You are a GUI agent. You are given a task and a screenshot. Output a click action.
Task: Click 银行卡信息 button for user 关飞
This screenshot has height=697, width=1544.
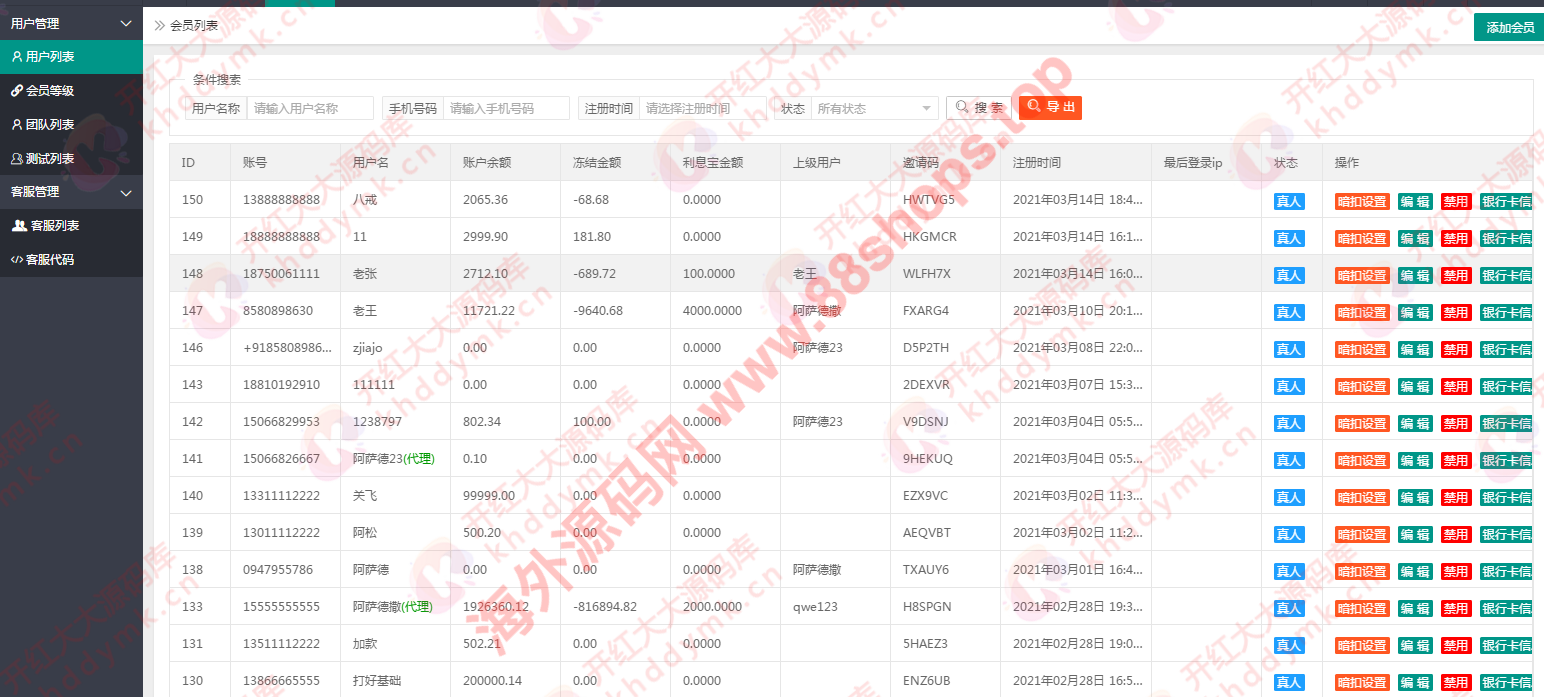tap(1505, 497)
